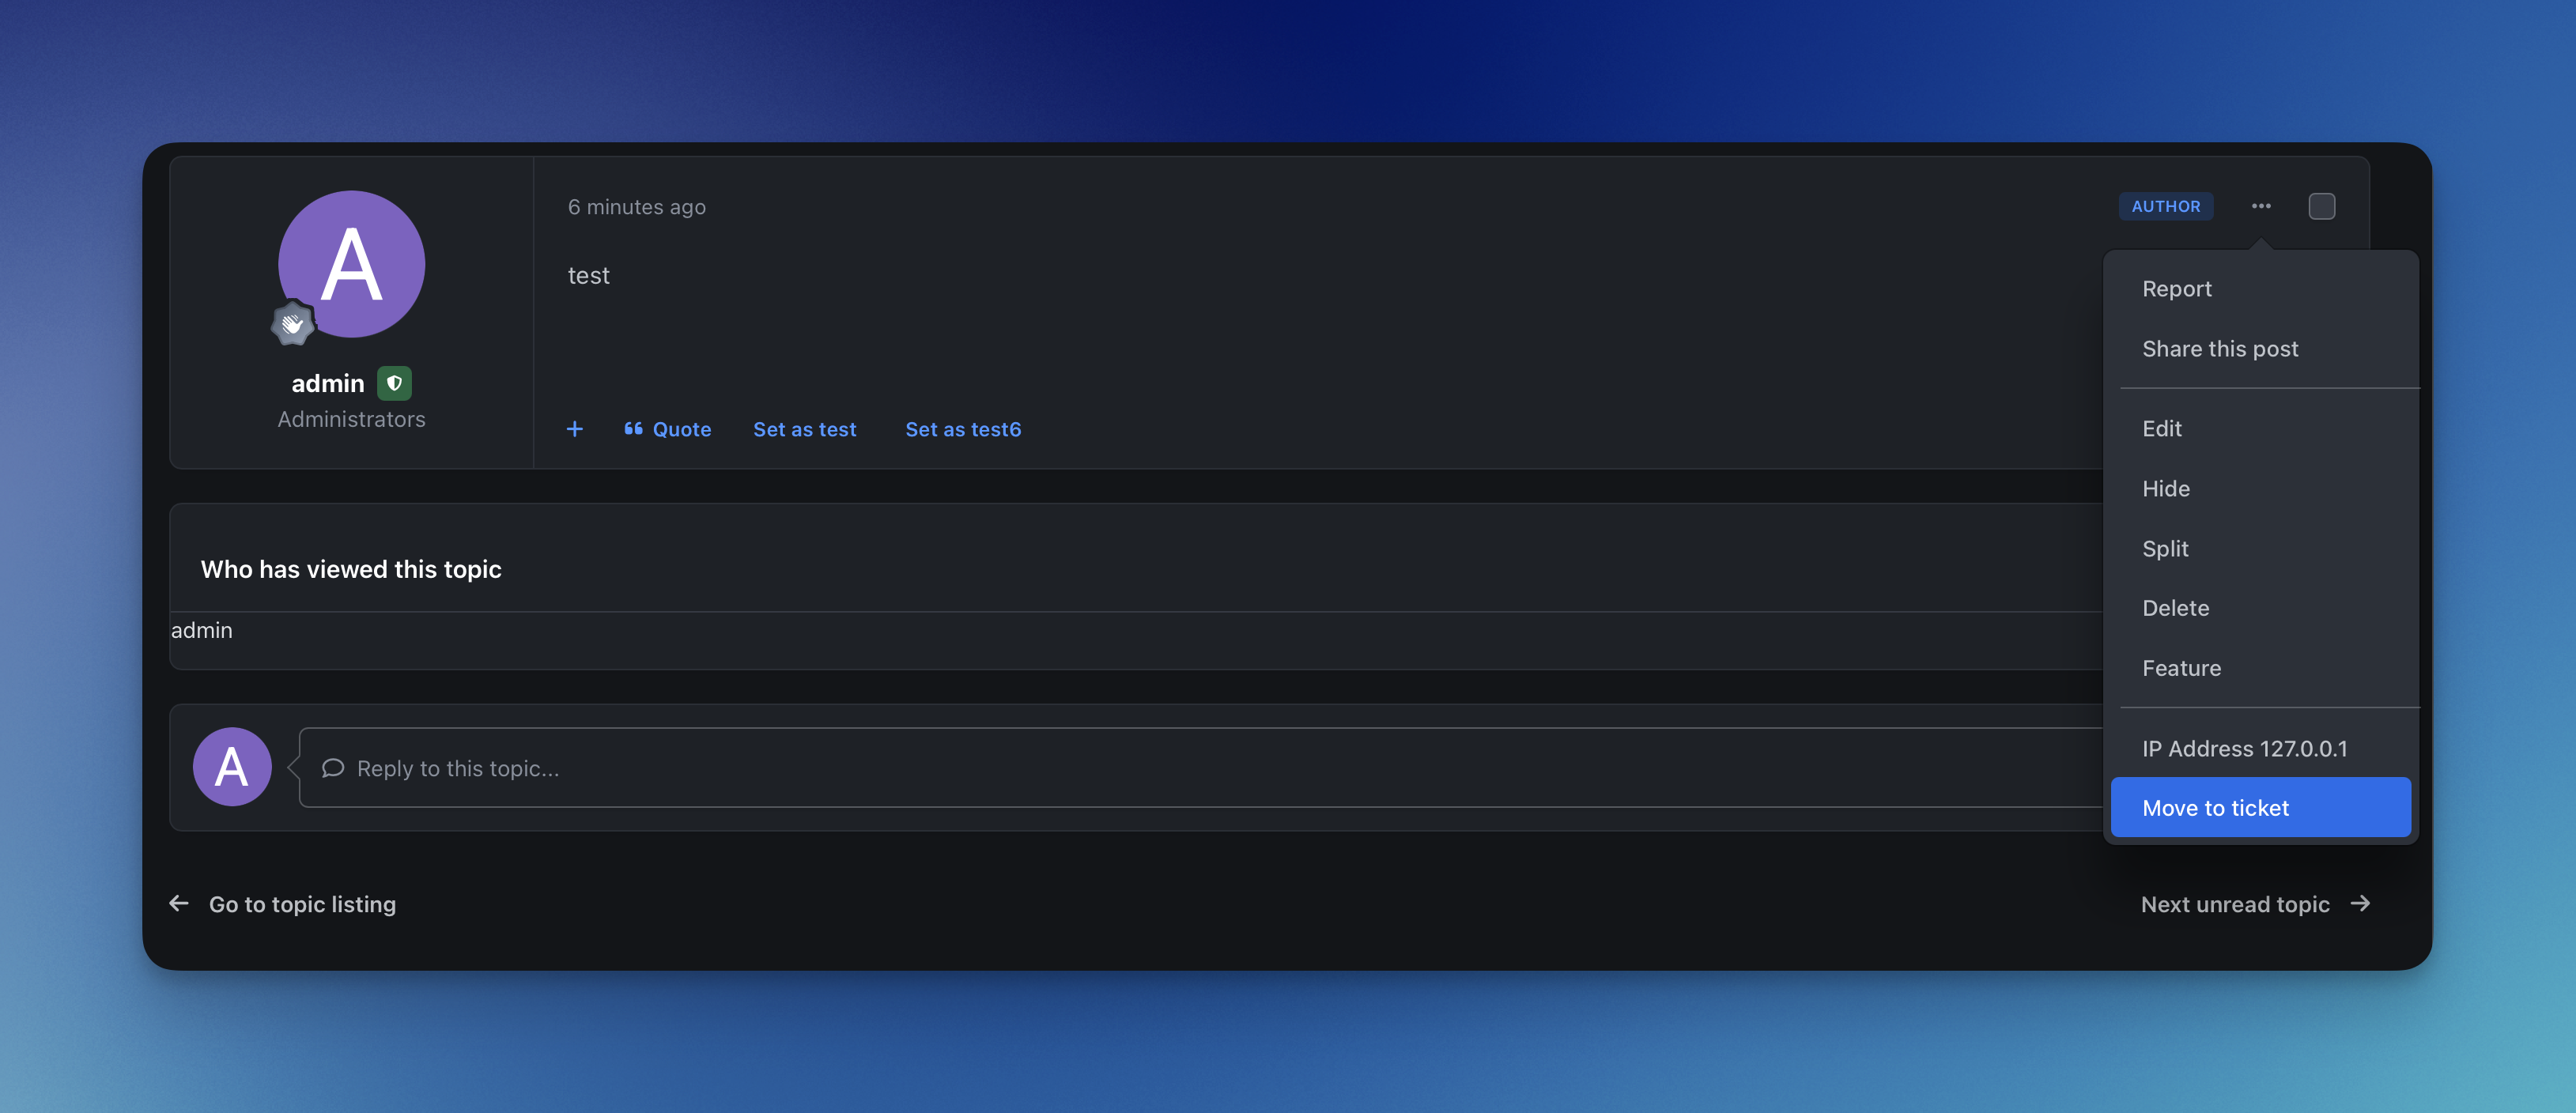Click the plus multiquote icon
Screen dimensions: 2576x1113
574,429
